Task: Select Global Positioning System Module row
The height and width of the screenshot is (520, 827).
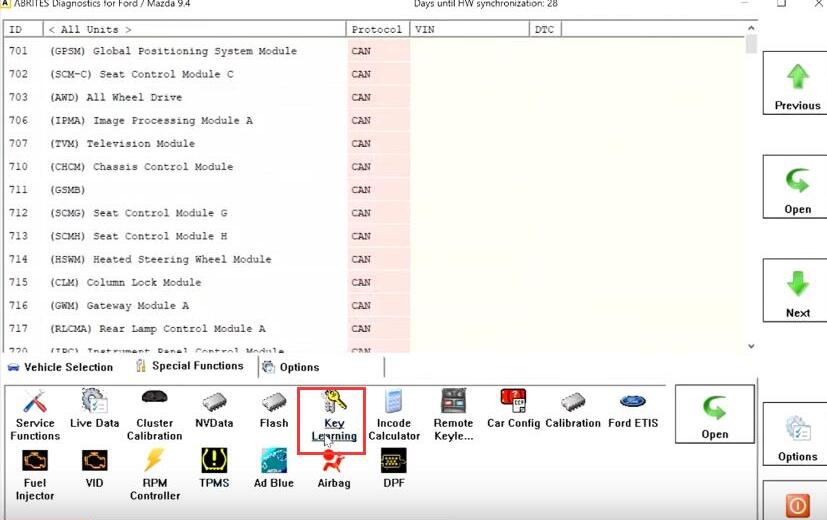Action: (373, 51)
